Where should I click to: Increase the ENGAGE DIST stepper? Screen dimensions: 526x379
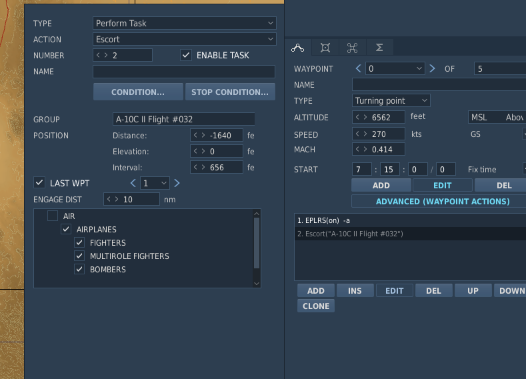tap(116, 199)
